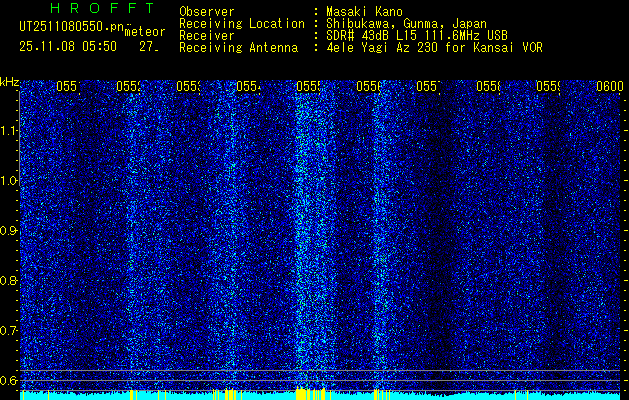Click the 'Receiving Antenna' label
The width and height of the screenshot is (629, 400).
[x=238, y=48]
